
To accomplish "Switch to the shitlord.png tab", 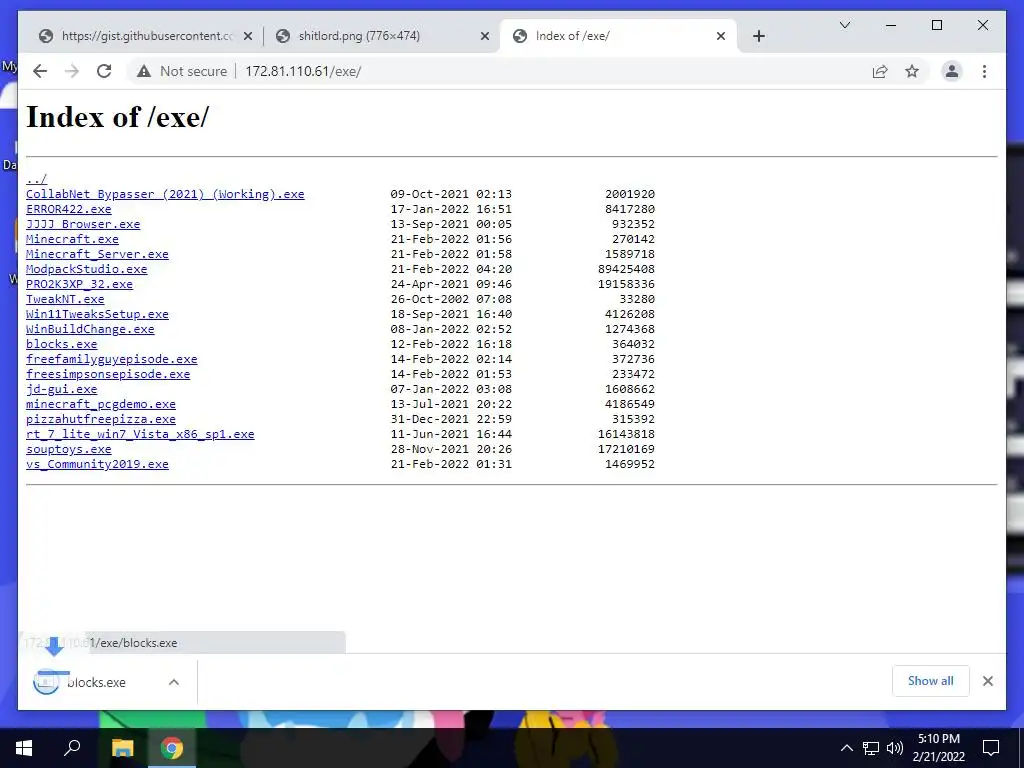I will coord(381,36).
